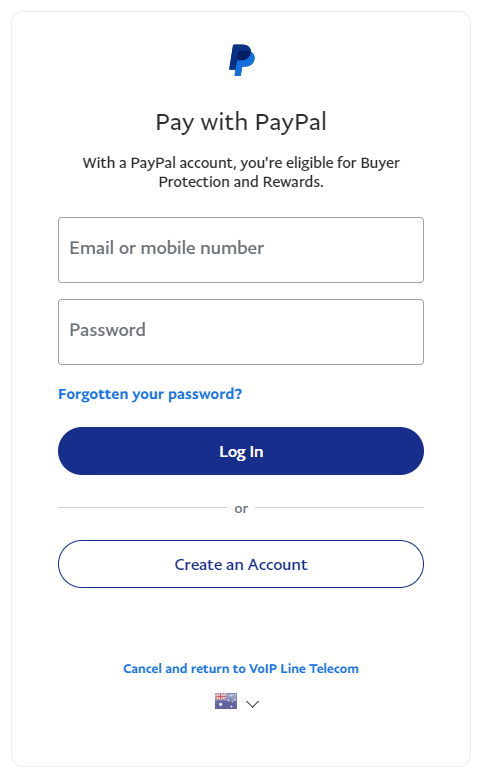487x775 pixels.
Task: Click the PayPal logo icon
Action: (x=241, y=60)
